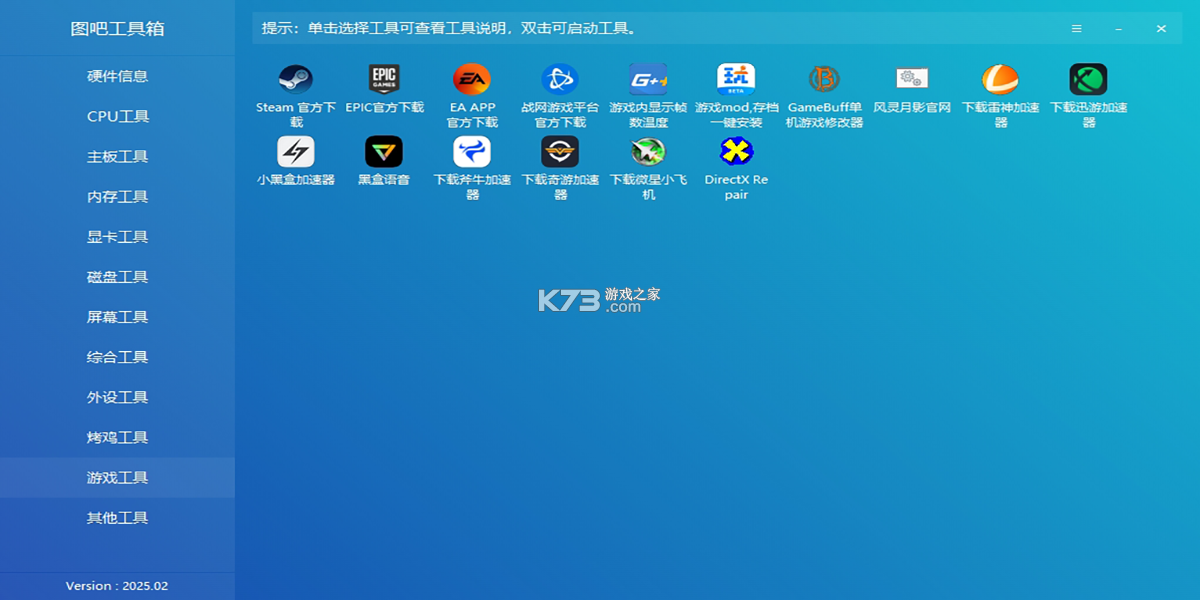Select the 游戏工具 category

pyautogui.click(x=118, y=478)
